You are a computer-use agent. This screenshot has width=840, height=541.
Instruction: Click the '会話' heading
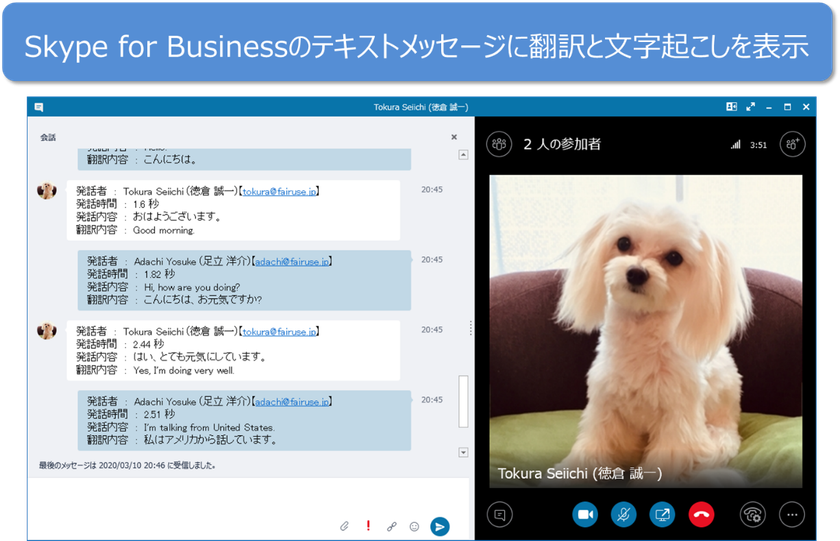[x=48, y=138]
